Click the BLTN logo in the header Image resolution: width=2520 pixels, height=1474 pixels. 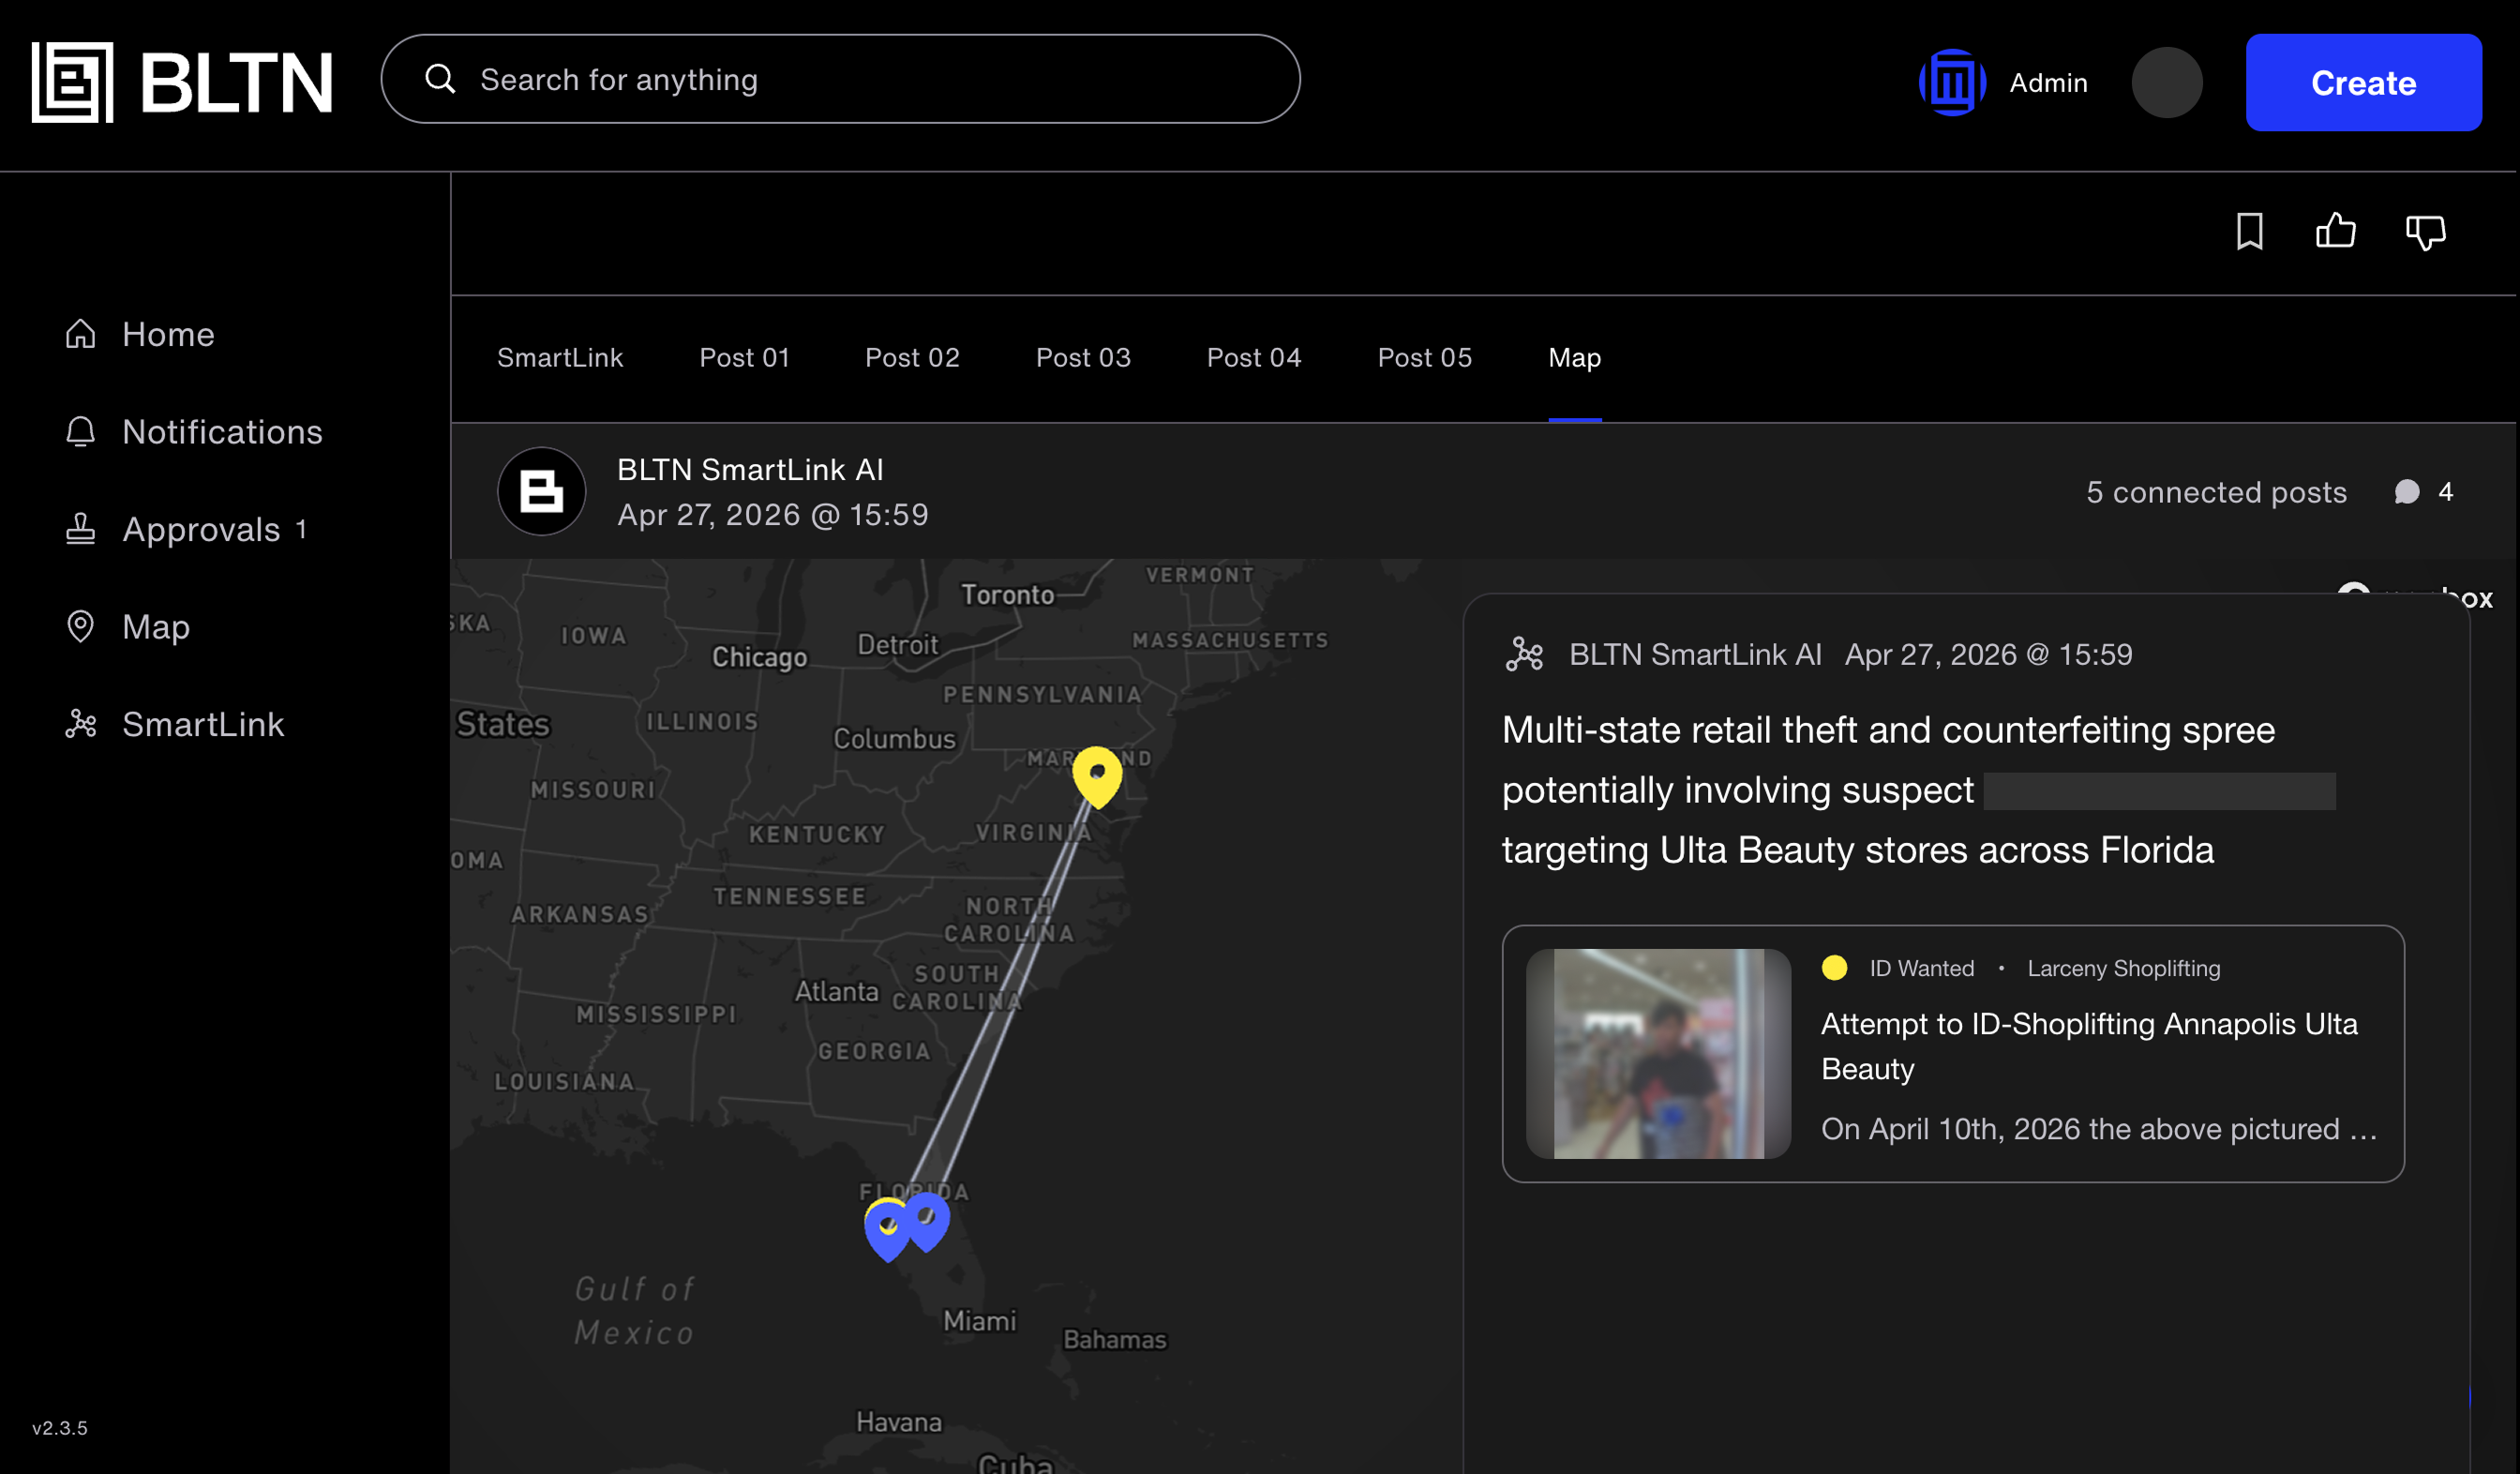click(182, 82)
